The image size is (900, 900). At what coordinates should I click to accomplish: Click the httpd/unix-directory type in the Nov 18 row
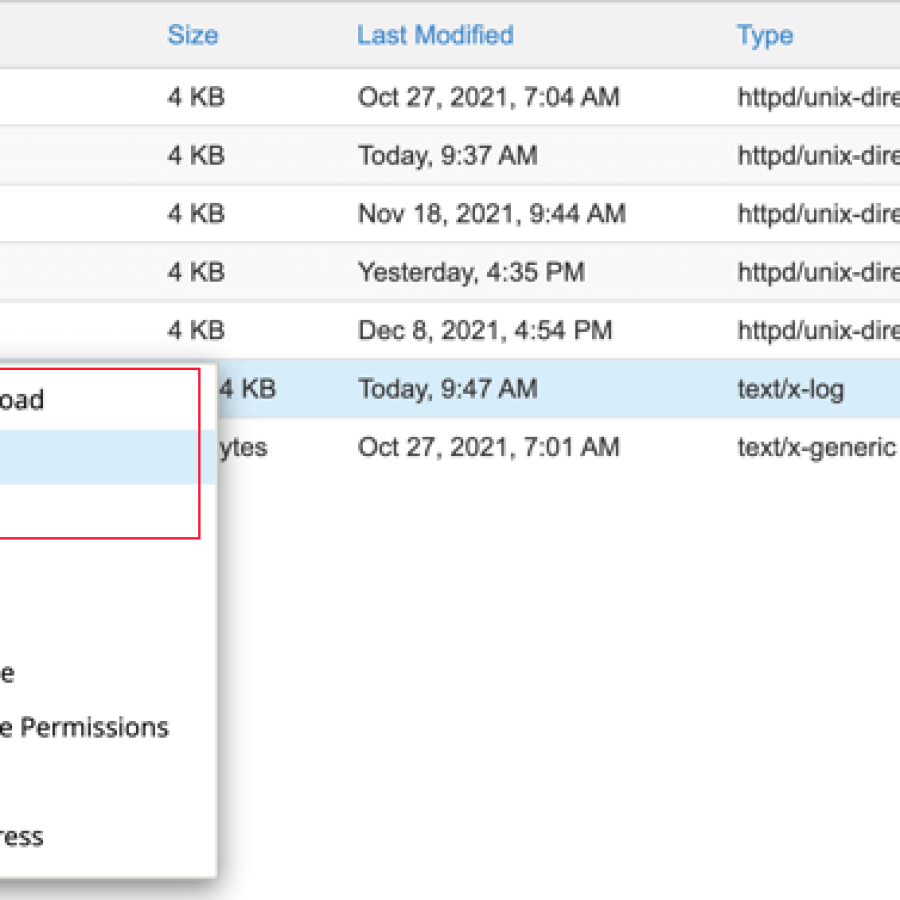(x=818, y=214)
